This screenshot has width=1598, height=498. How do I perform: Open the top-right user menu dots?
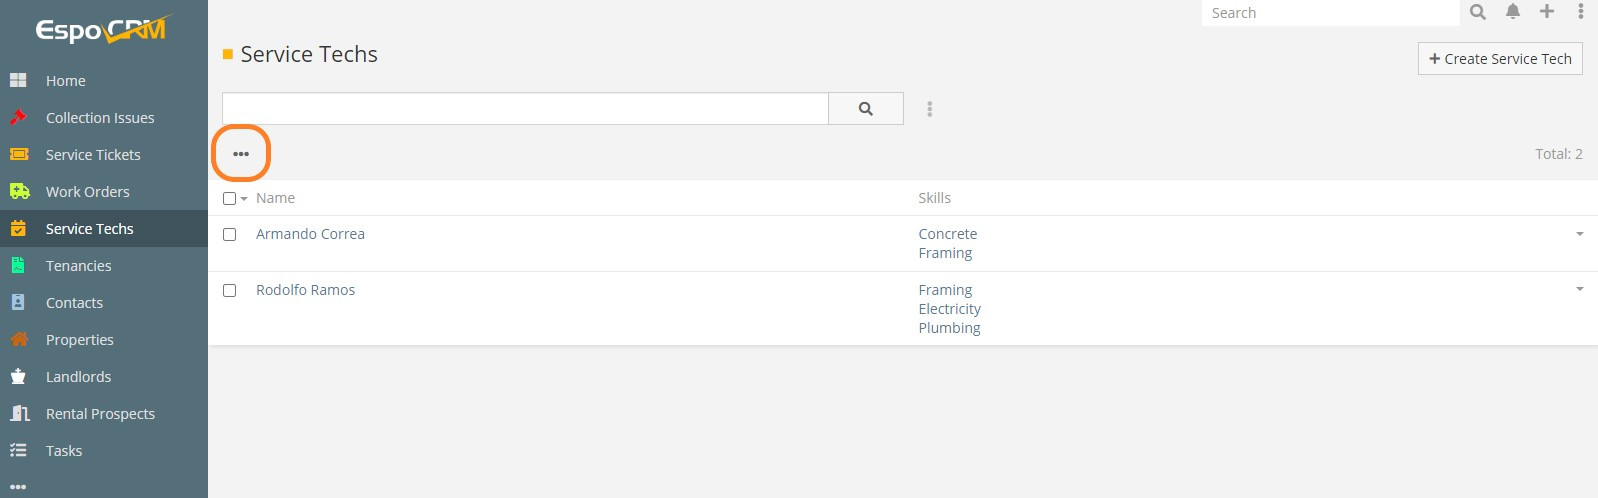1581,12
